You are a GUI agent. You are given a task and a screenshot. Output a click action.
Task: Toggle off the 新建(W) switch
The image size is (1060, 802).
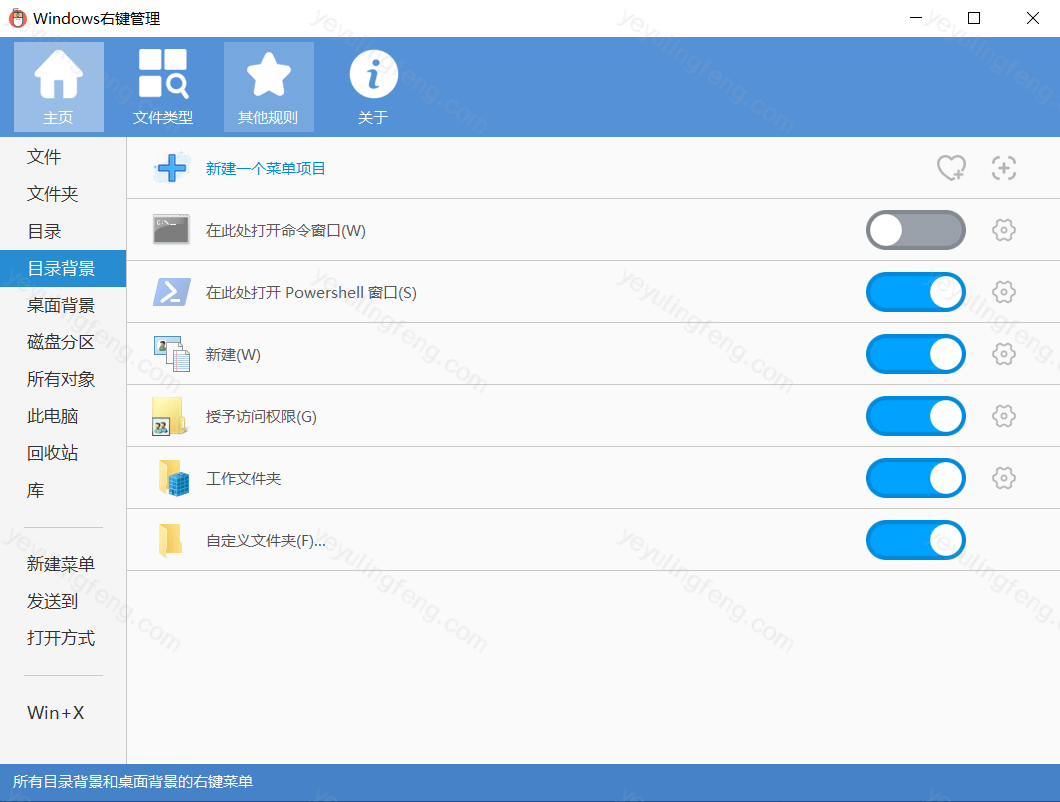[915, 354]
